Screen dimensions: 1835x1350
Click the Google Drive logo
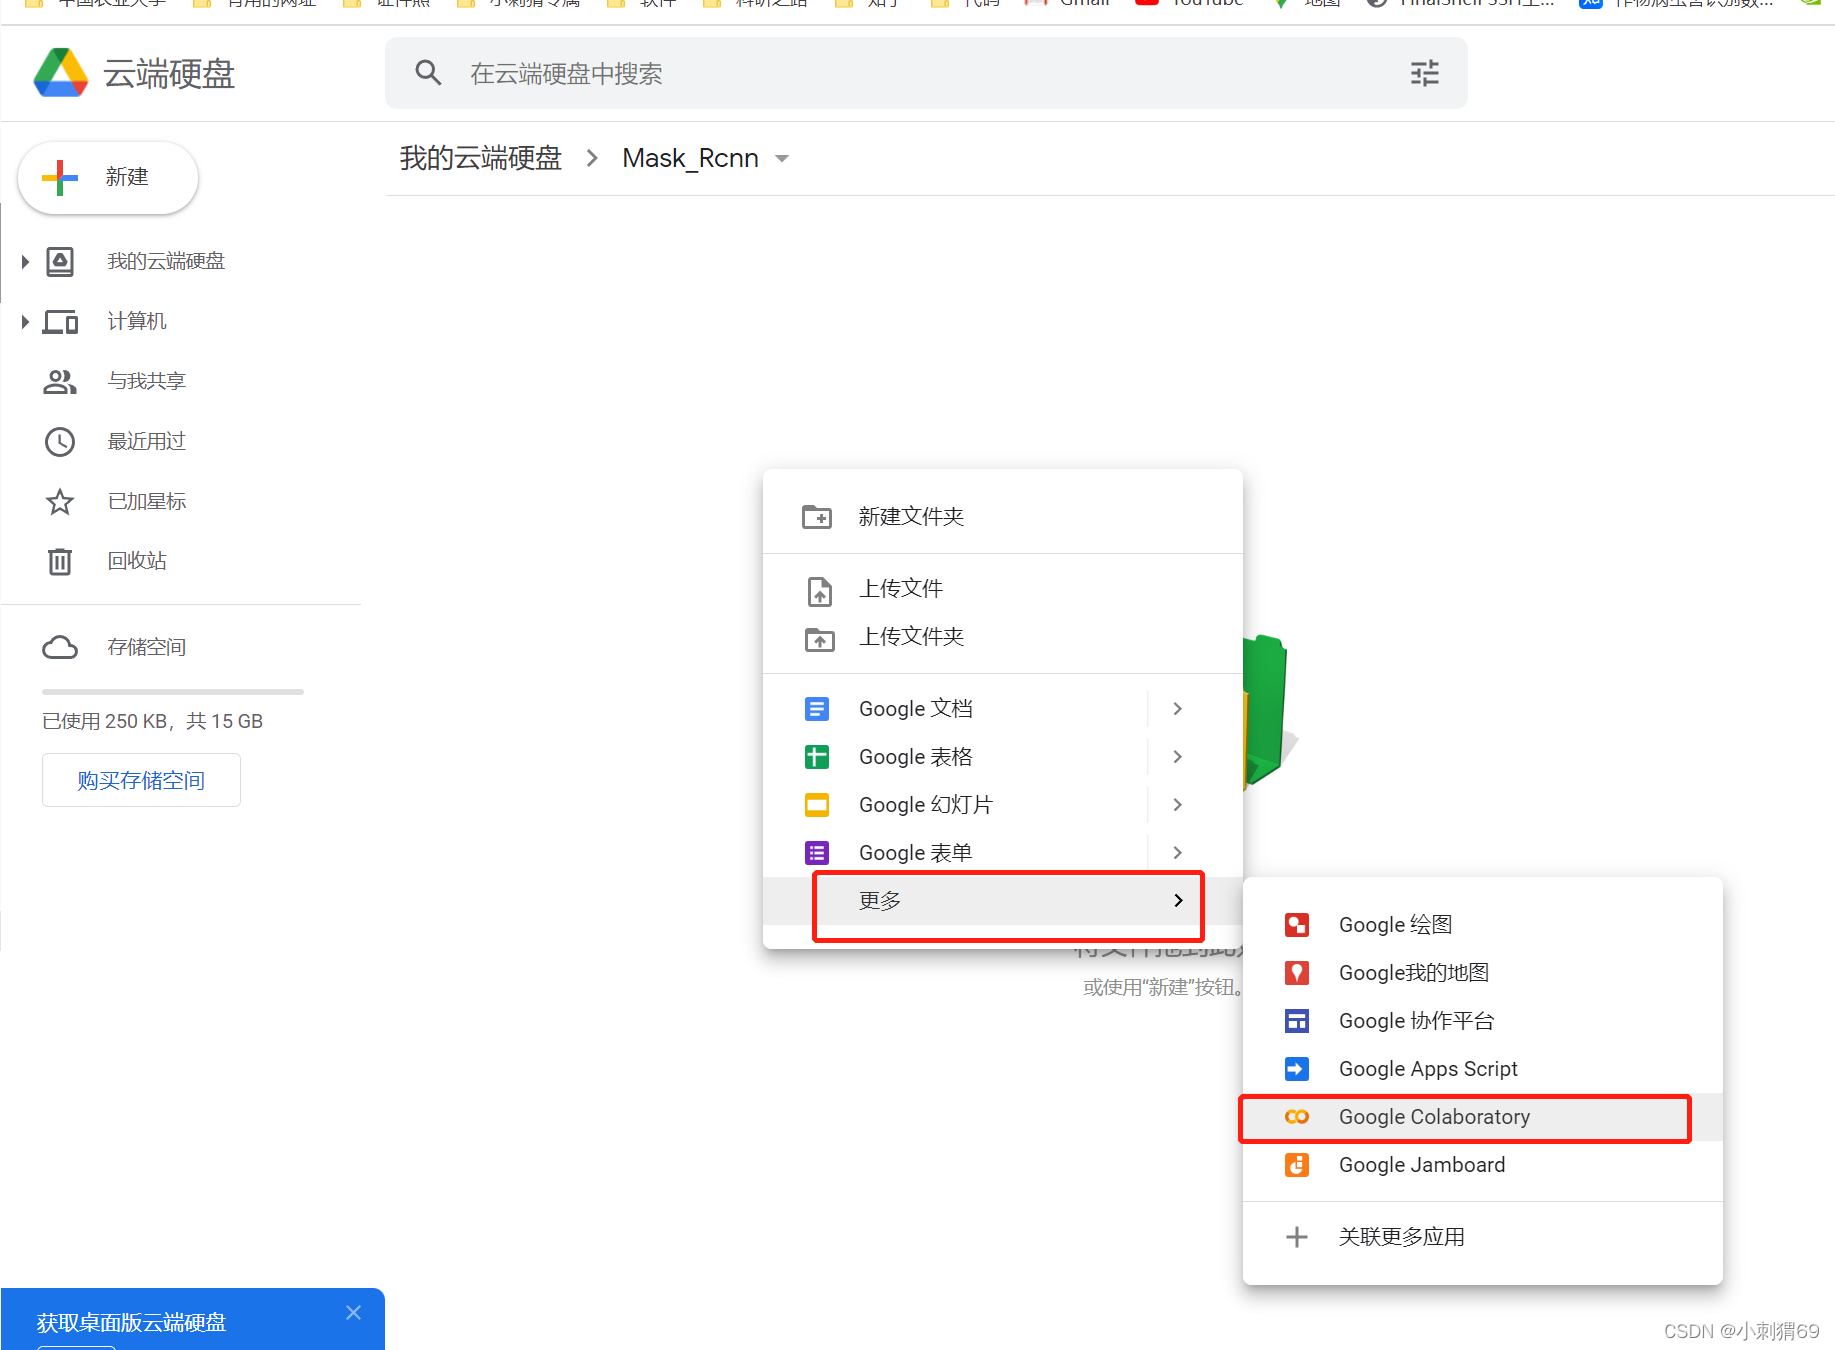[x=61, y=73]
